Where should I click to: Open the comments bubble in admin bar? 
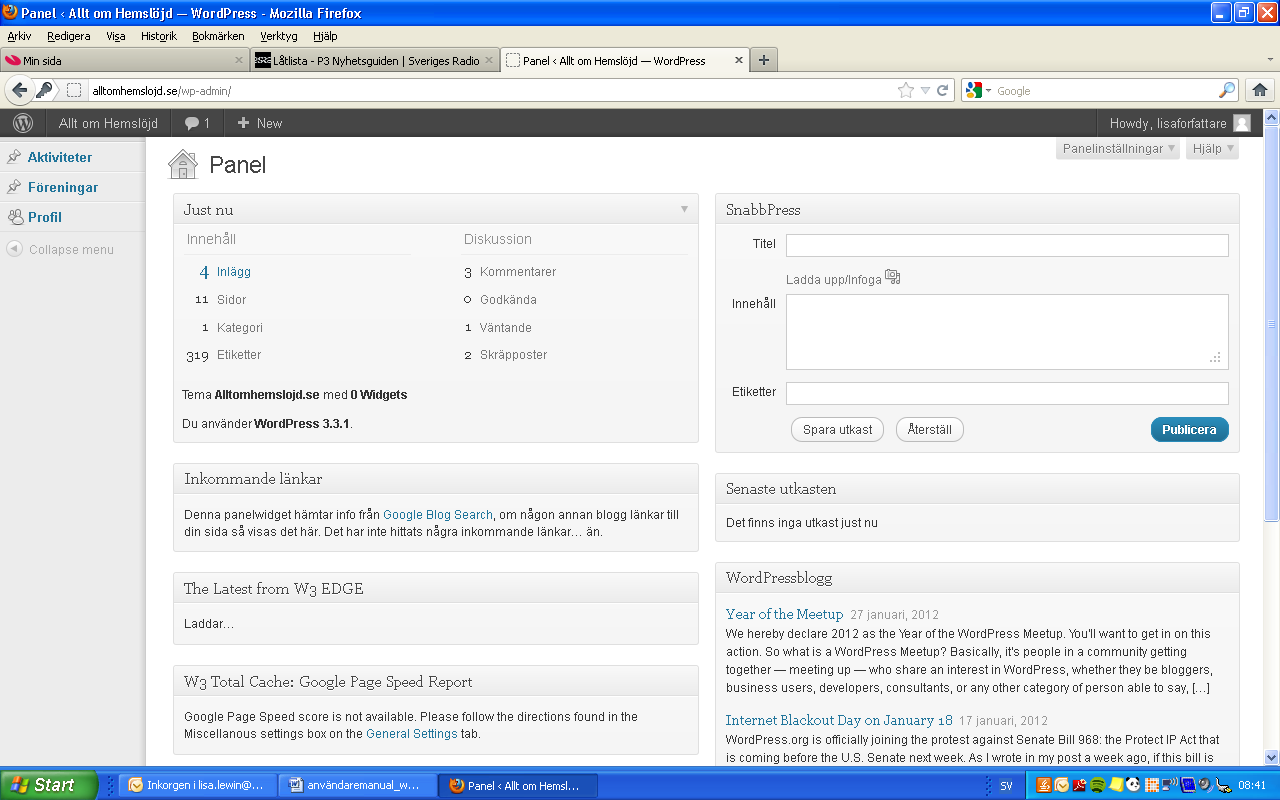[197, 123]
